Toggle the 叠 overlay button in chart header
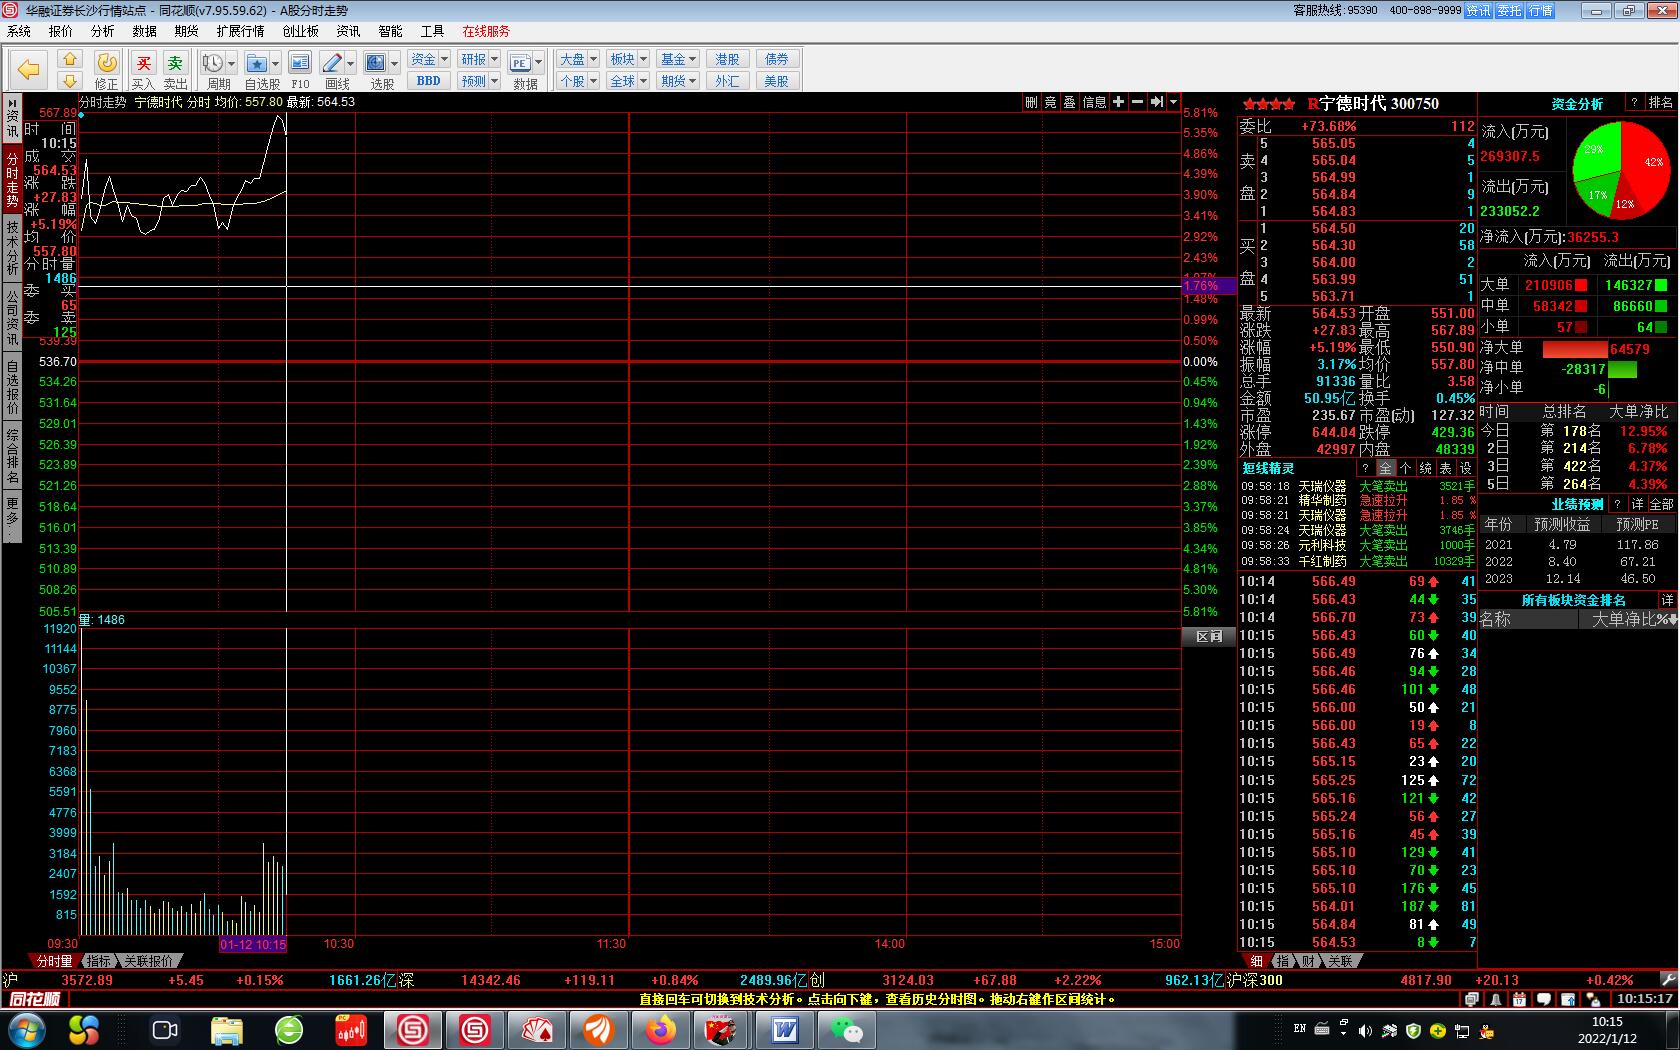Image resolution: width=1680 pixels, height=1050 pixels. (x=1069, y=102)
